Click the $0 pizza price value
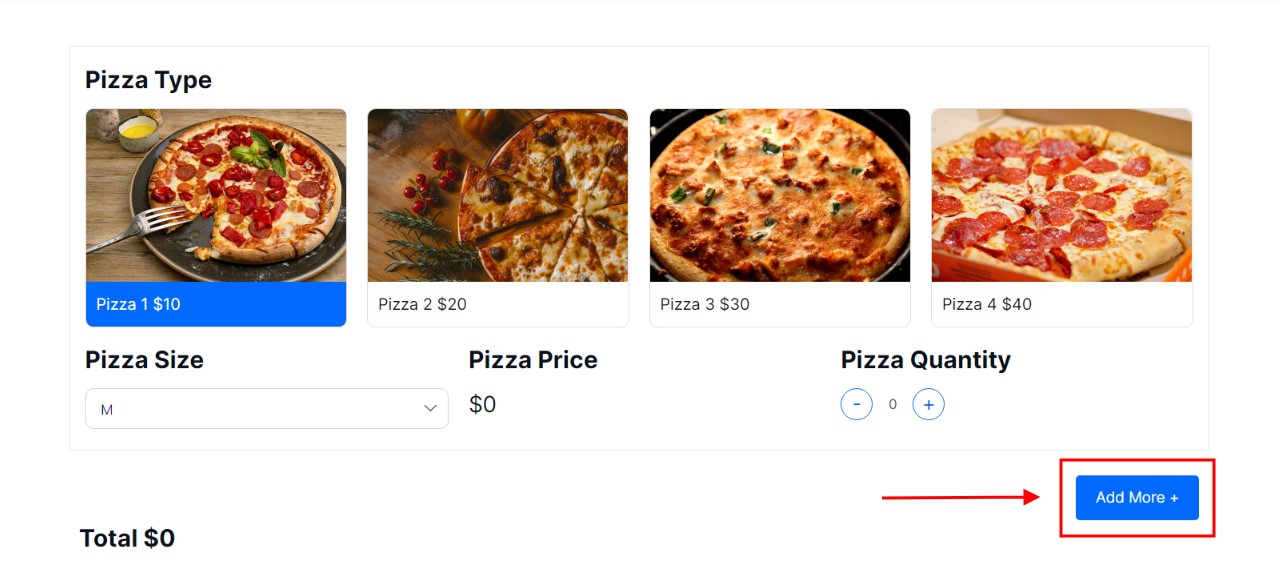This screenshot has width=1280, height=576. tap(483, 404)
